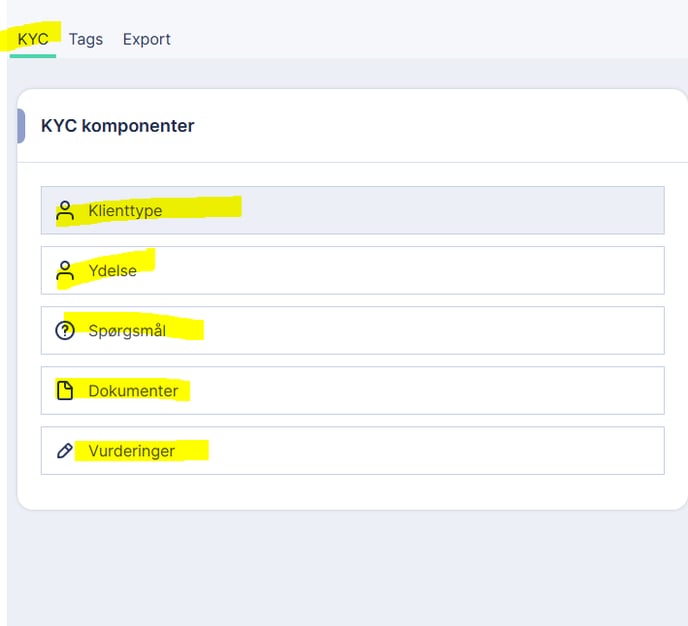Screen dimensions: 688x626
Task: Click the file icon beside Dokumenter
Action: pos(65,391)
